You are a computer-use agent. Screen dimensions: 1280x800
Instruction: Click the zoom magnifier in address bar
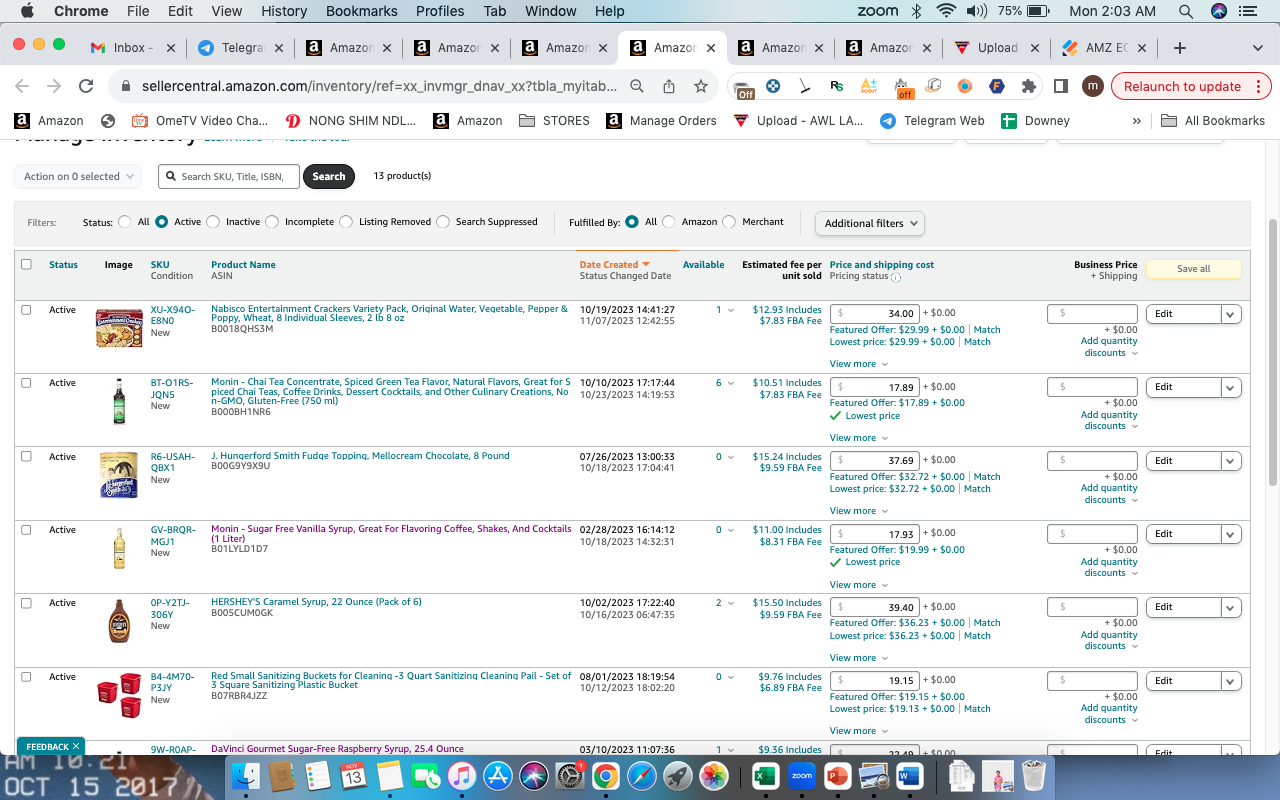[637, 86]
